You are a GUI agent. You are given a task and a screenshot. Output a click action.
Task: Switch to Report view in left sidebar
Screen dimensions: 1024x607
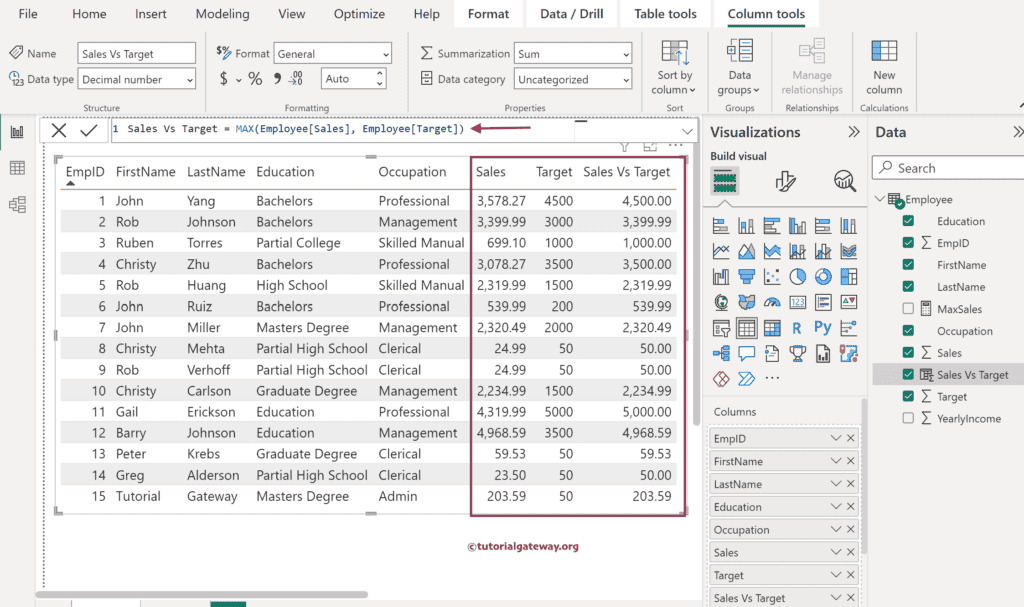[x=17, y=132]
